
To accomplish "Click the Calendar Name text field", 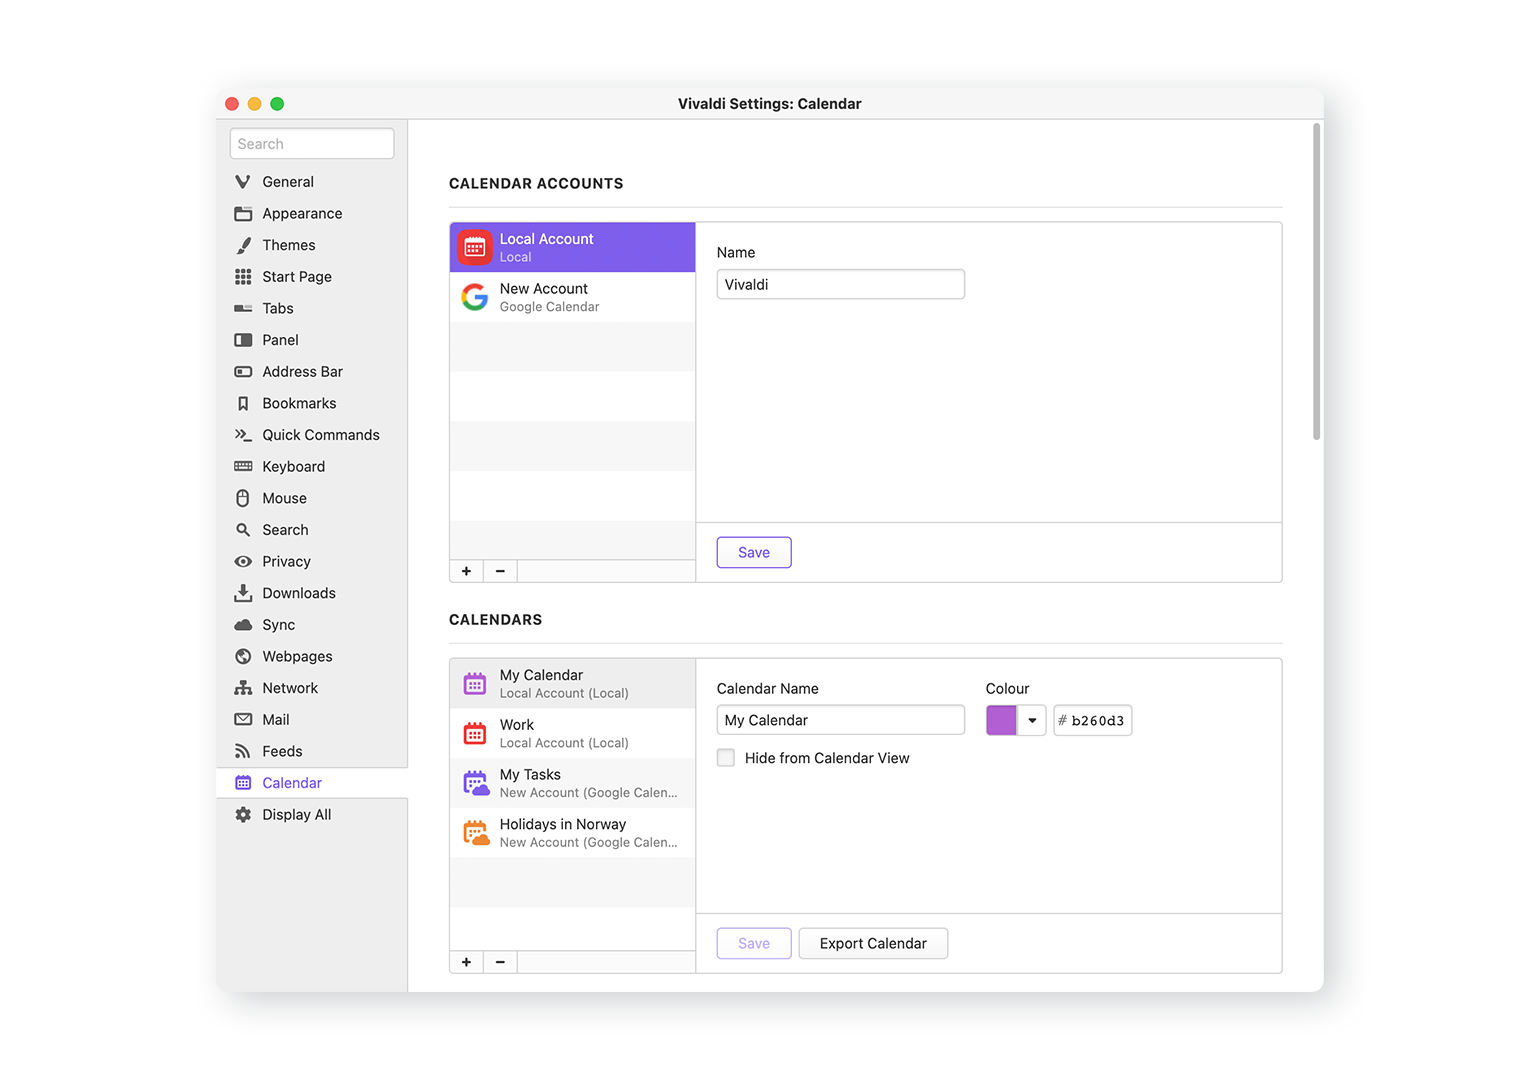I will (x=840, y=720).
